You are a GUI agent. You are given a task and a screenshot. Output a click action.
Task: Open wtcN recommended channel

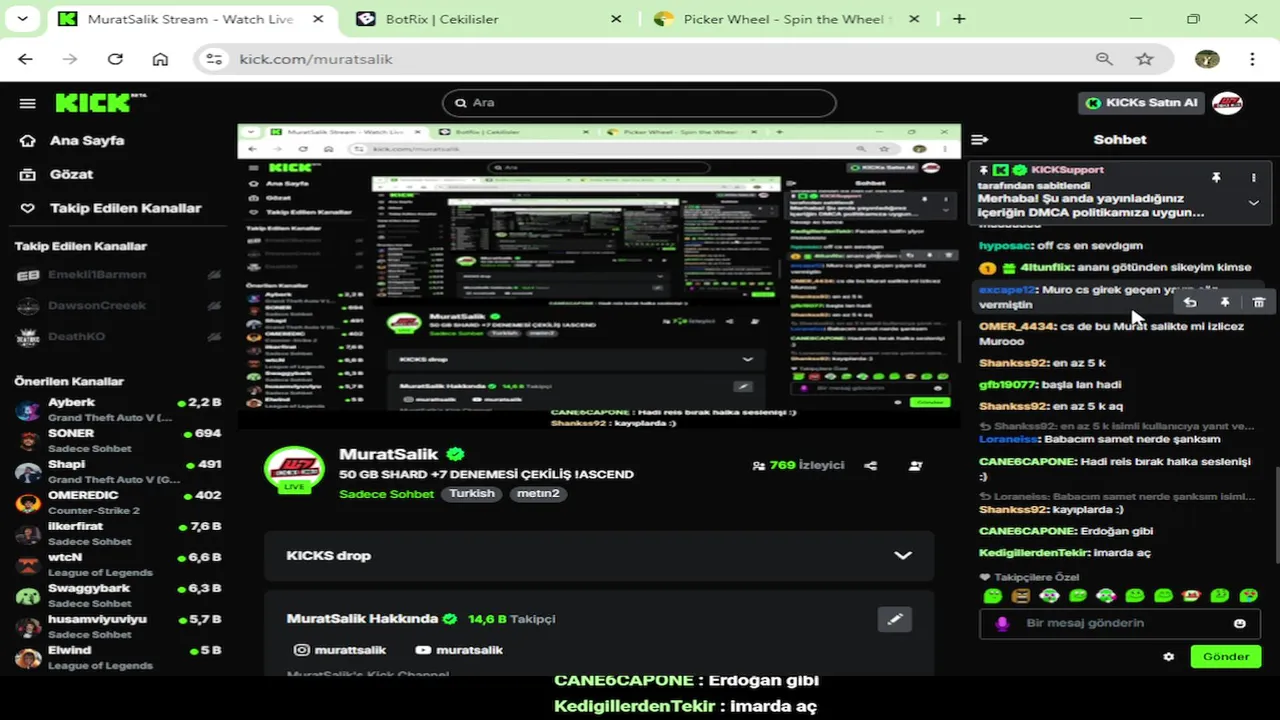click(118, 565)
